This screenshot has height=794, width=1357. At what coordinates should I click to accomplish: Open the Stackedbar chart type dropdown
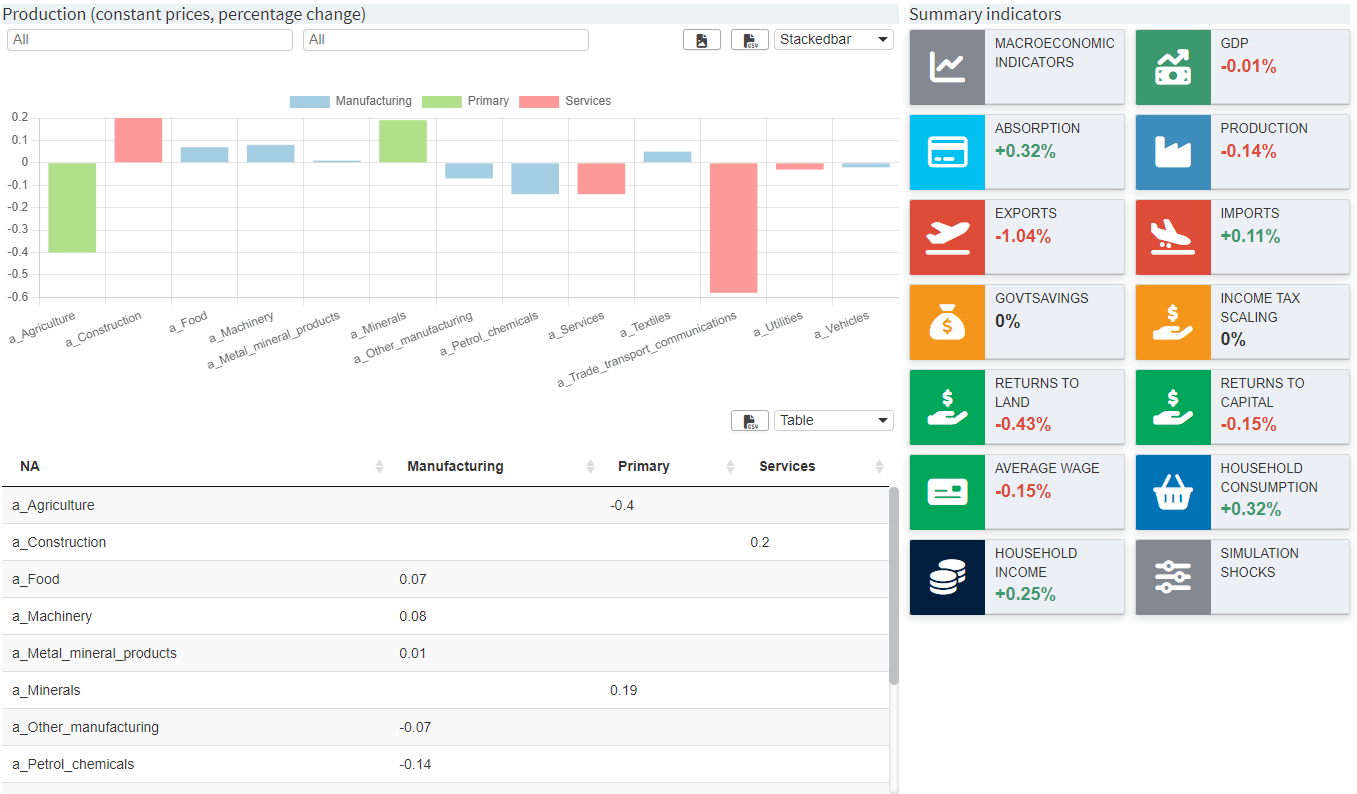point(833,40)
